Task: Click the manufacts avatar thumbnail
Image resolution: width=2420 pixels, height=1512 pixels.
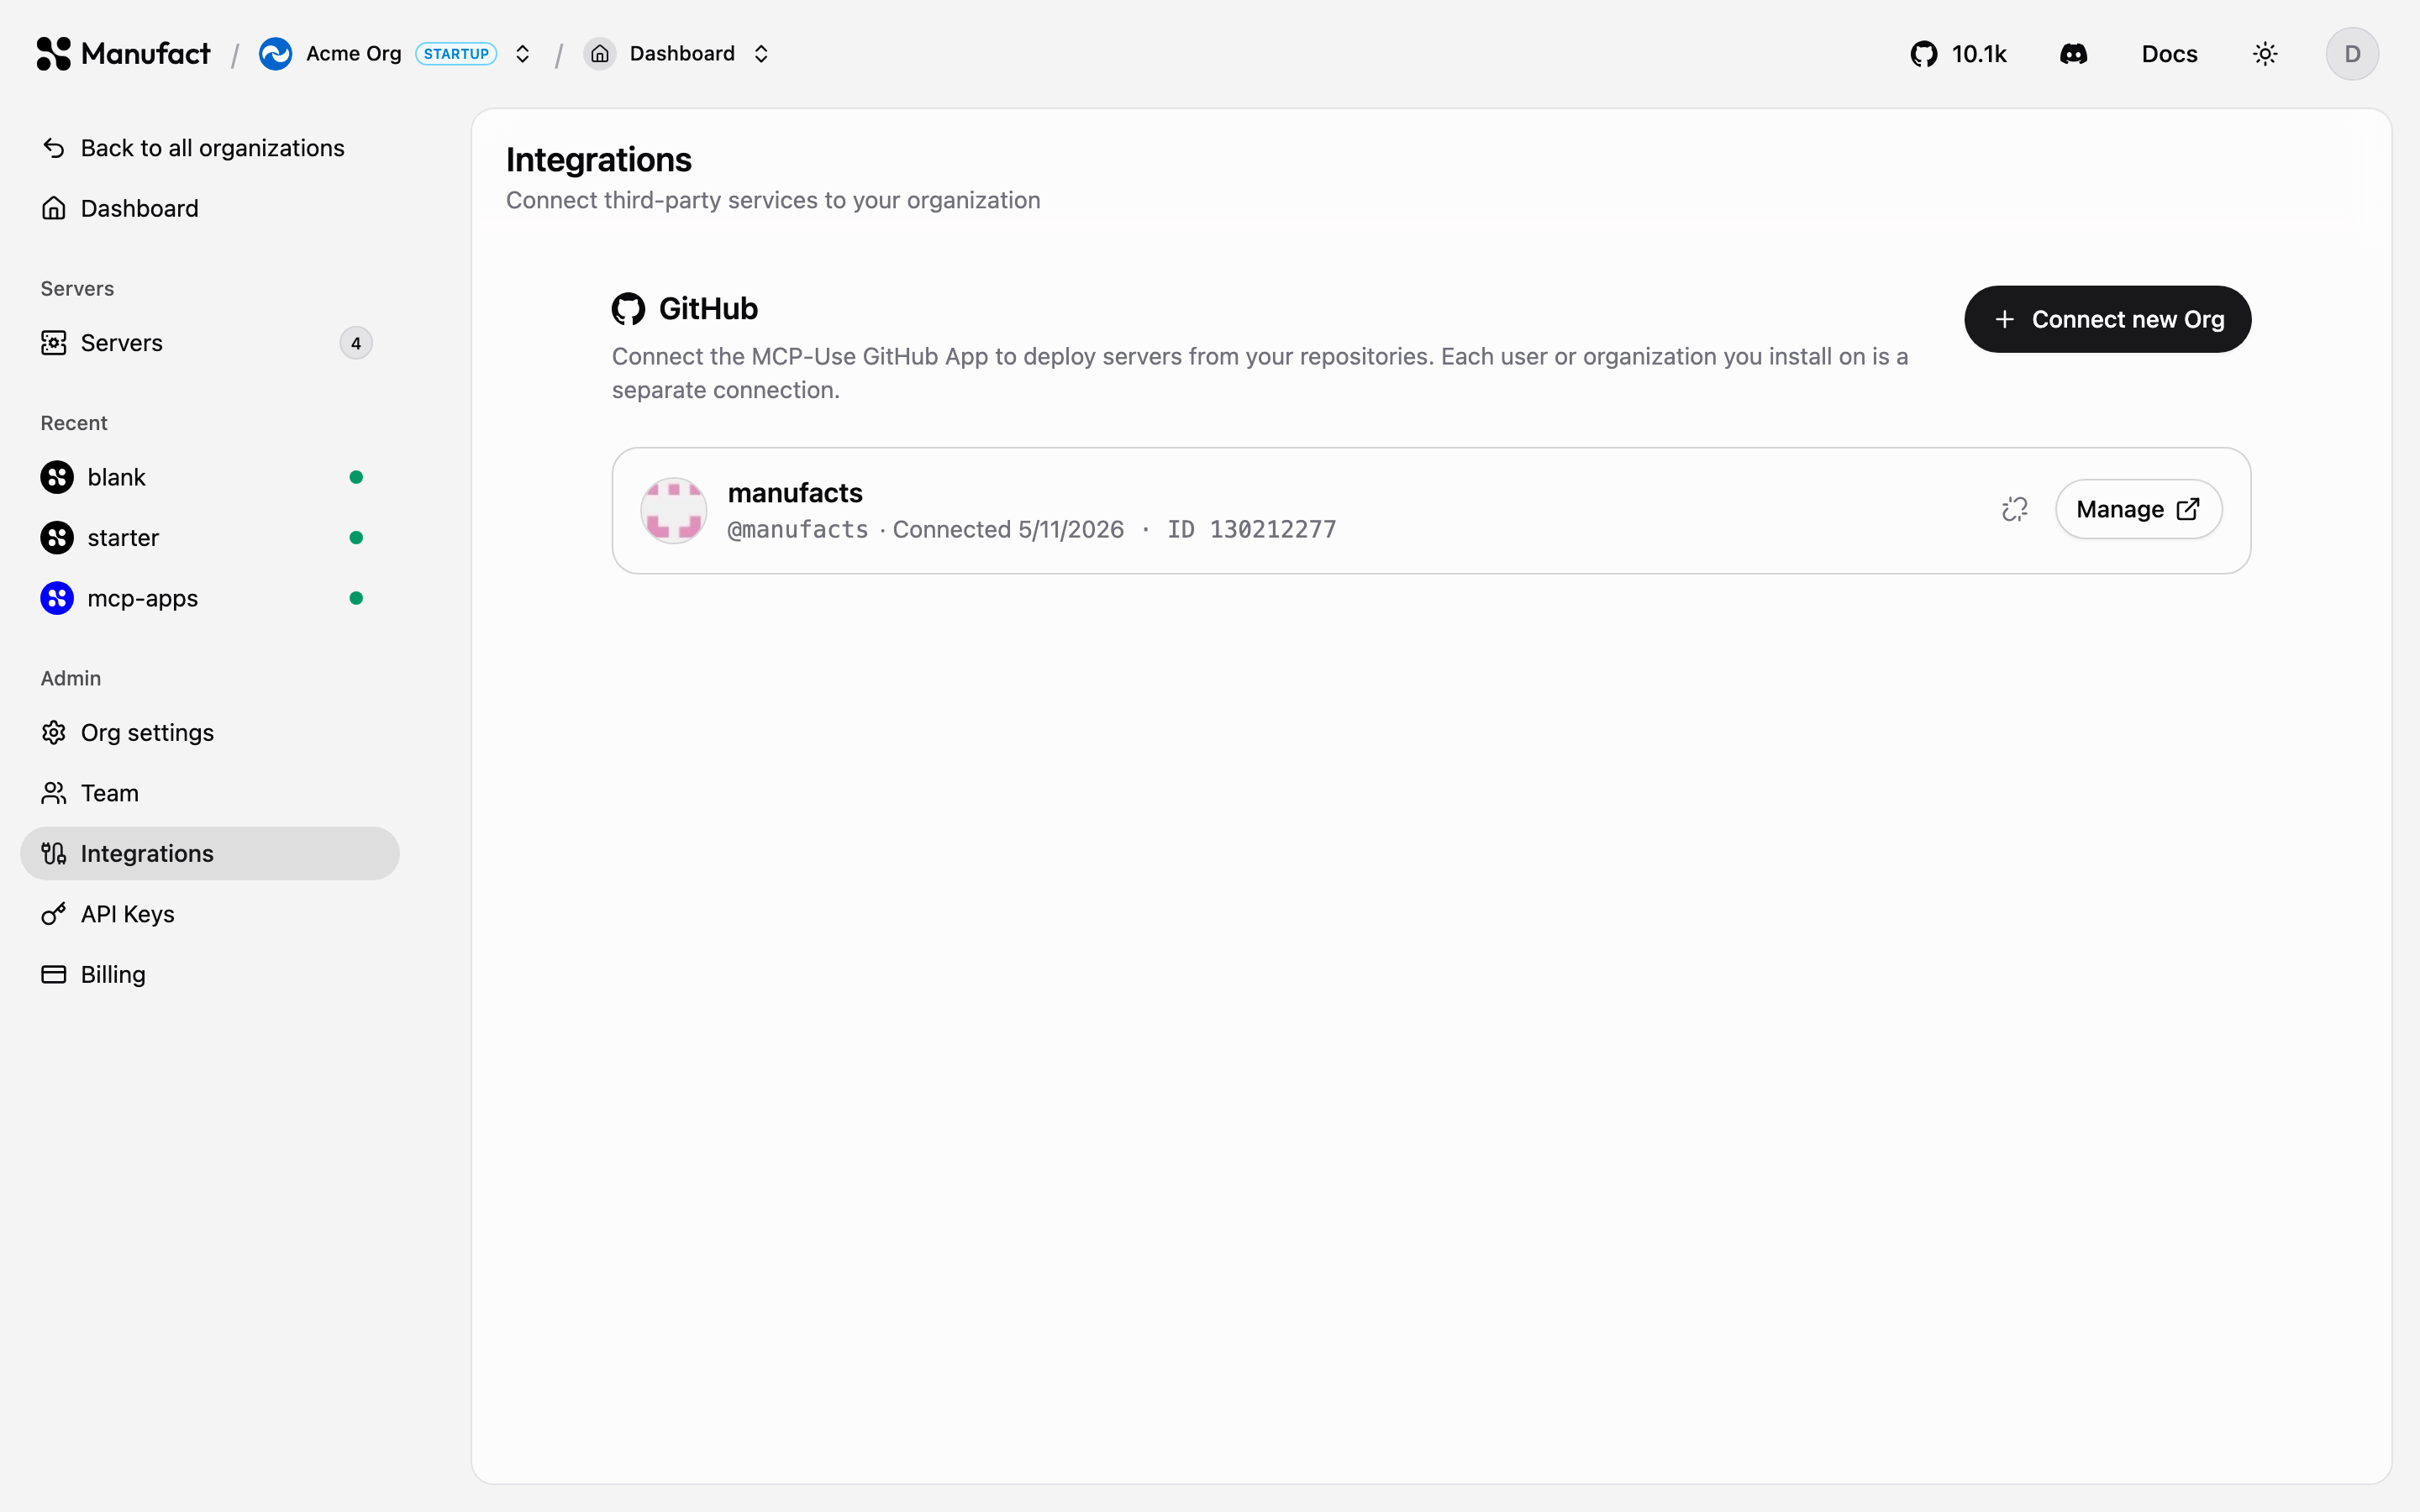Action: tap(673, 510)
